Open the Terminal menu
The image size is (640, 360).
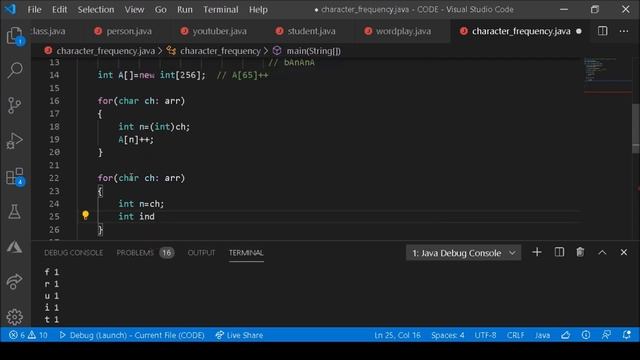pyautogui.click(x=221, y=9)
